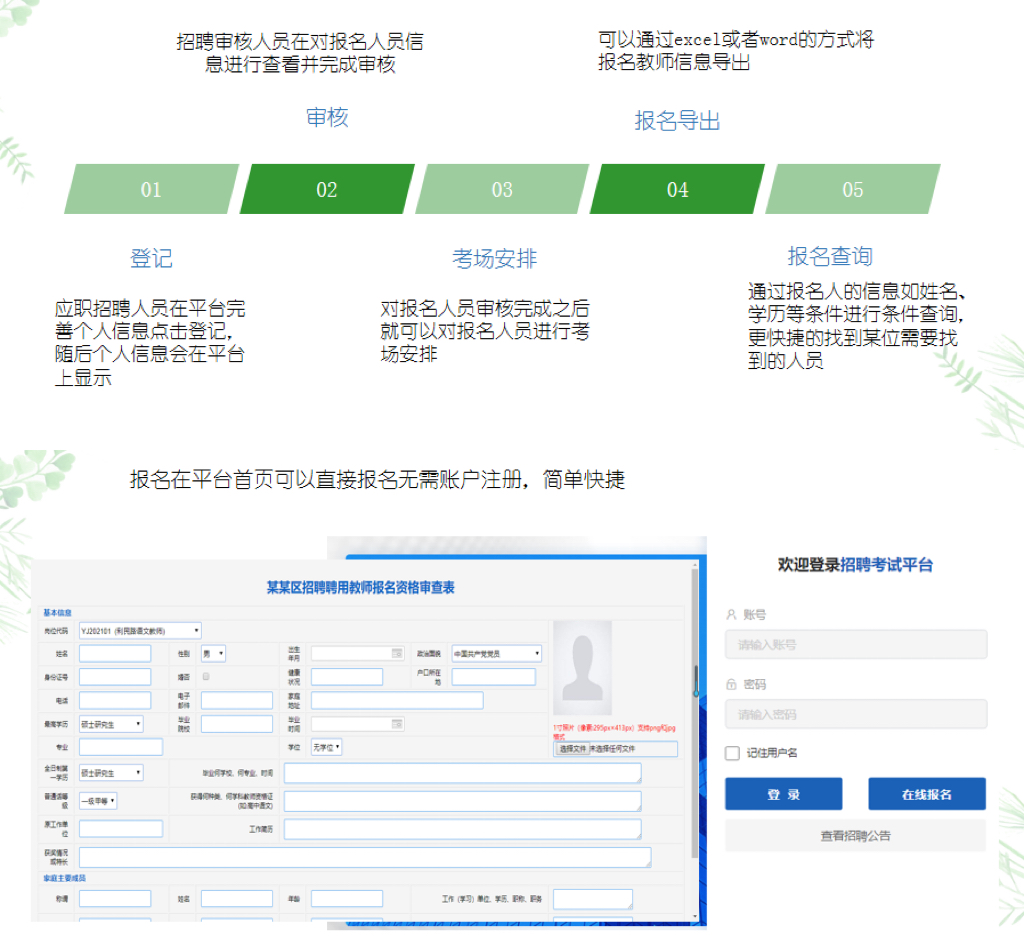Open calendar picker icon for 毕业时间 field
Image resolution: width=1024 pixels, height=937 pixels.
coord(397,723)
